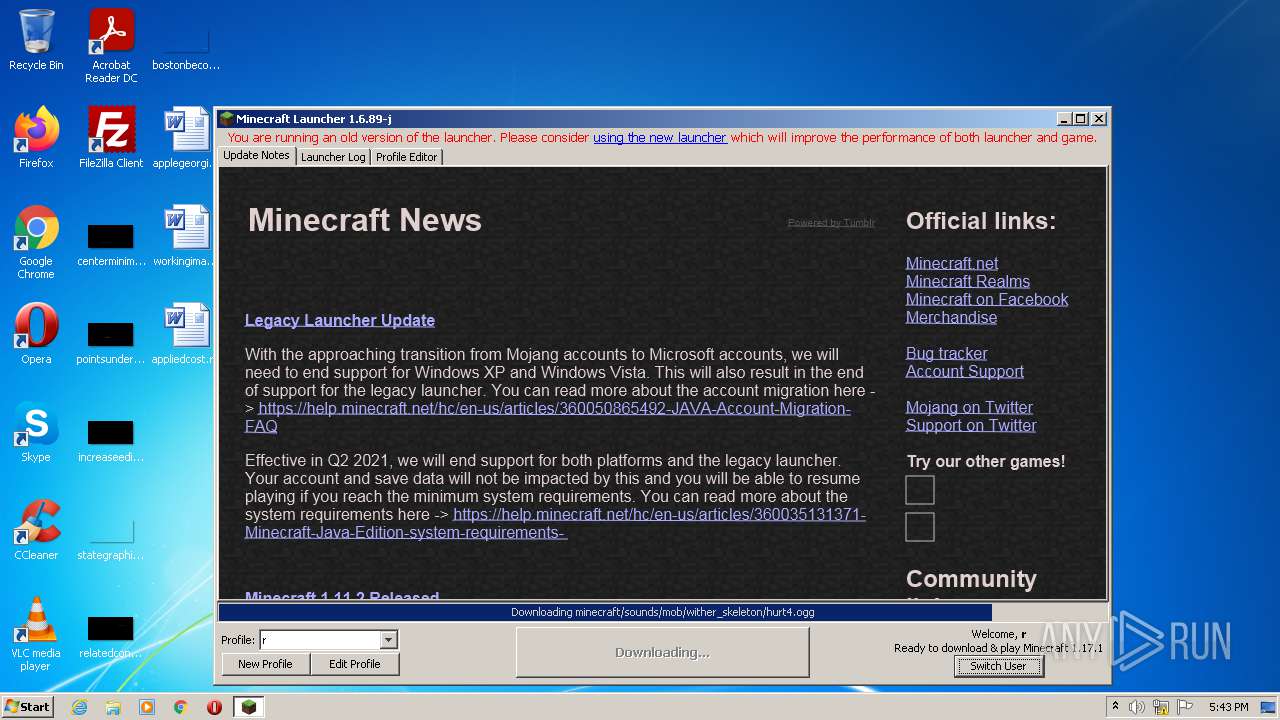Open the Recycle Bin desktop icon
The image size is (1280, 720).
36,40
